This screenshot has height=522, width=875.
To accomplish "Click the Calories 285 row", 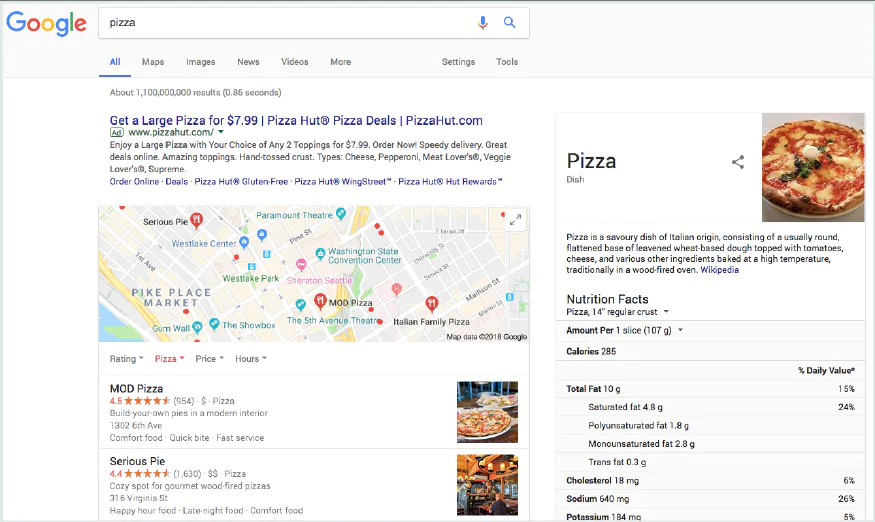I will point(710,351).
